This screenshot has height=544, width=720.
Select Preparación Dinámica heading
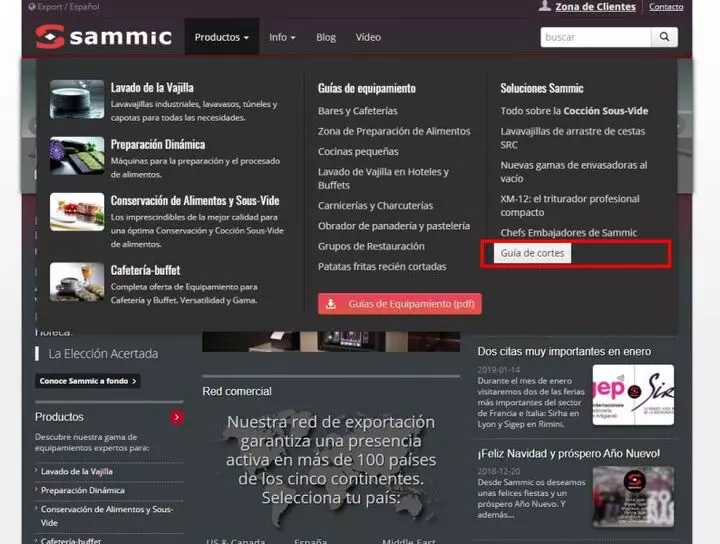158,144
